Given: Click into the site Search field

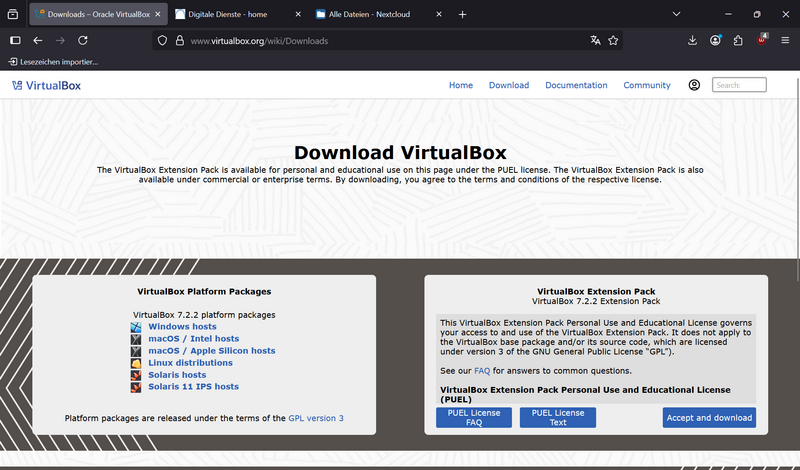Looking at the screenshot, I should click(739, 85).
